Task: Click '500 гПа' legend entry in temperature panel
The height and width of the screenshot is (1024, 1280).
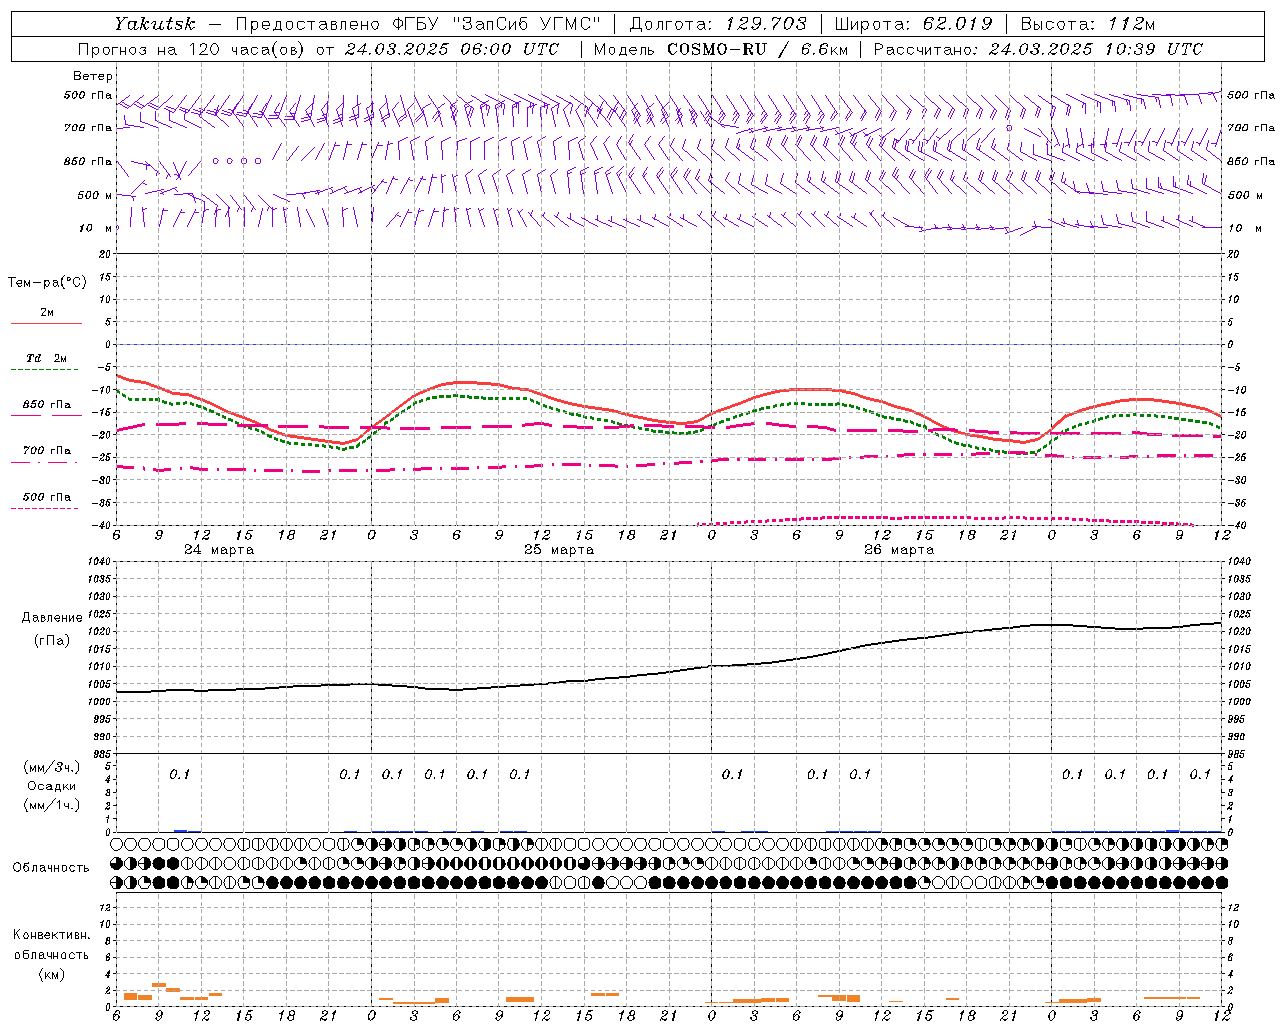Action: tap(47, 497)
